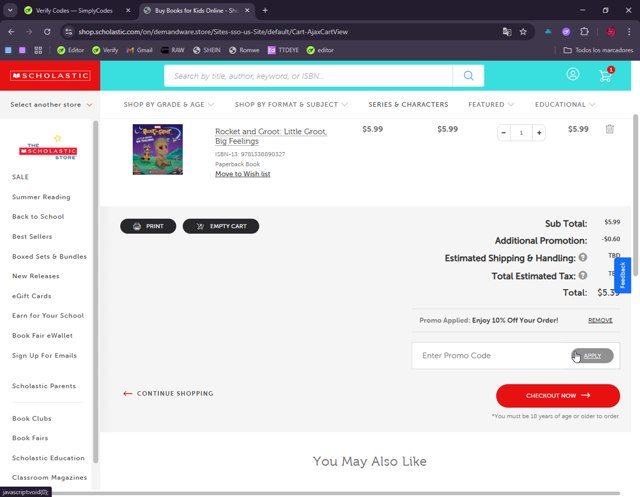Open the Todos los marcadores folder

598,50
